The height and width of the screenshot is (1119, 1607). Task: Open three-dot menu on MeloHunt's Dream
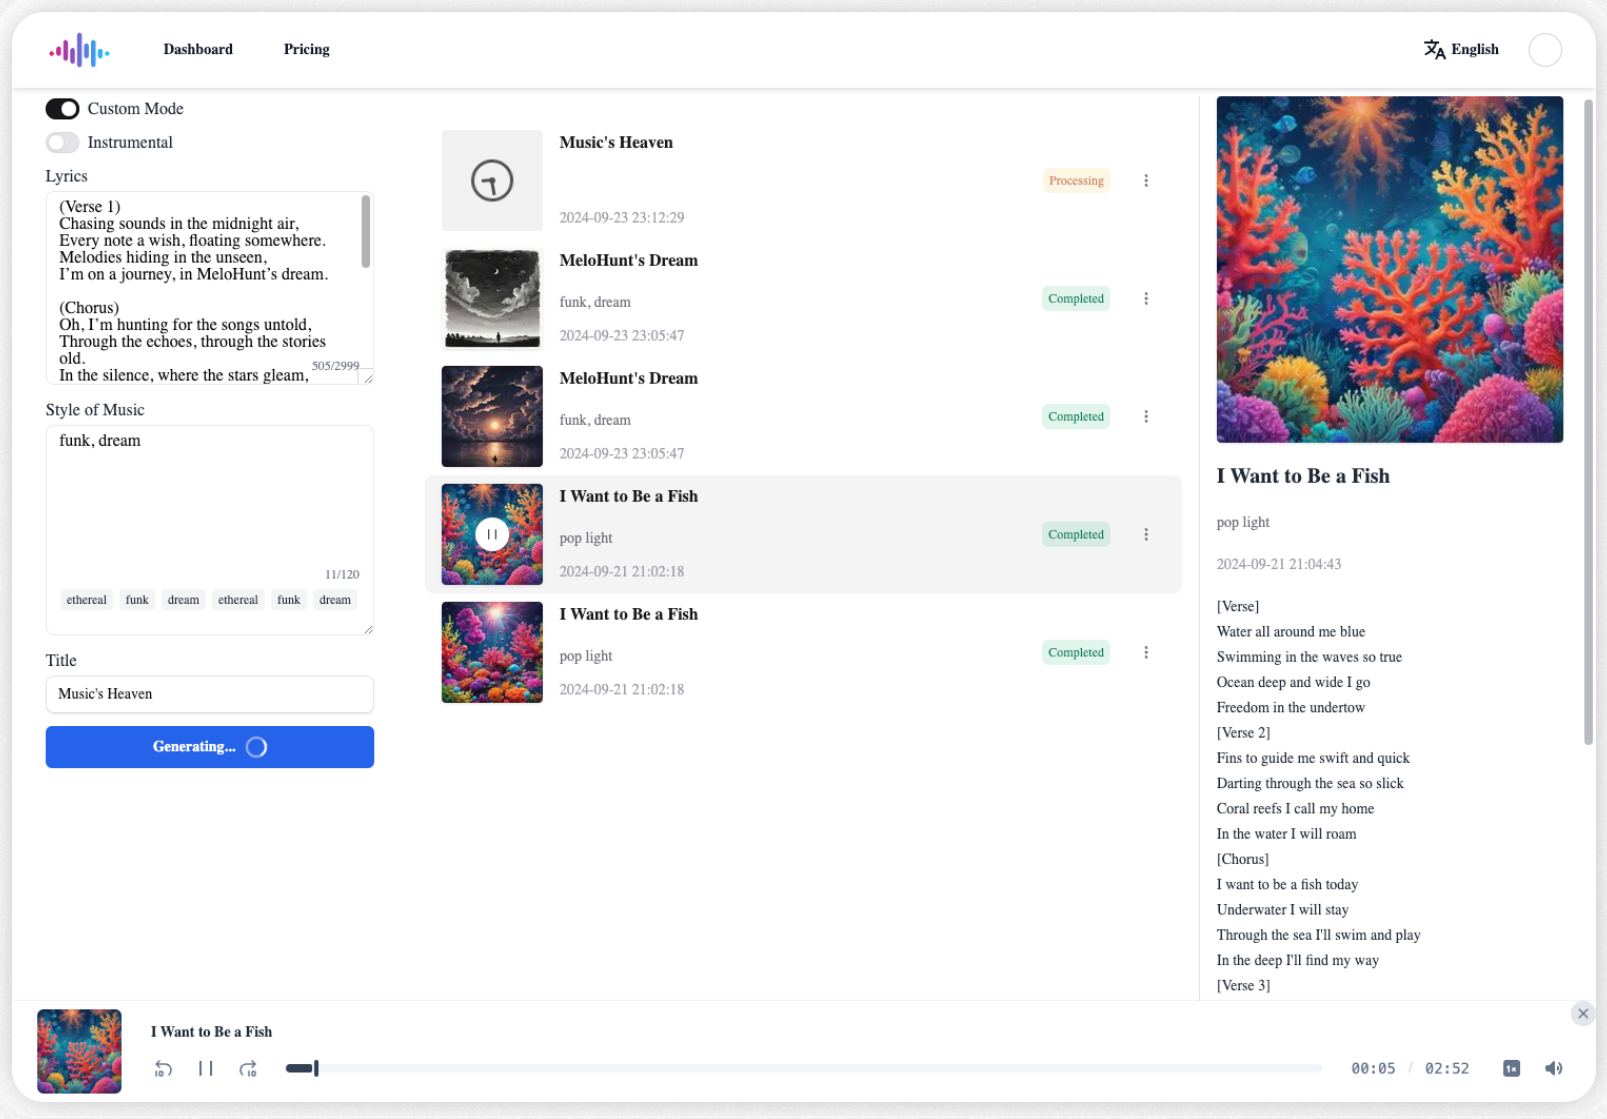1146,298
